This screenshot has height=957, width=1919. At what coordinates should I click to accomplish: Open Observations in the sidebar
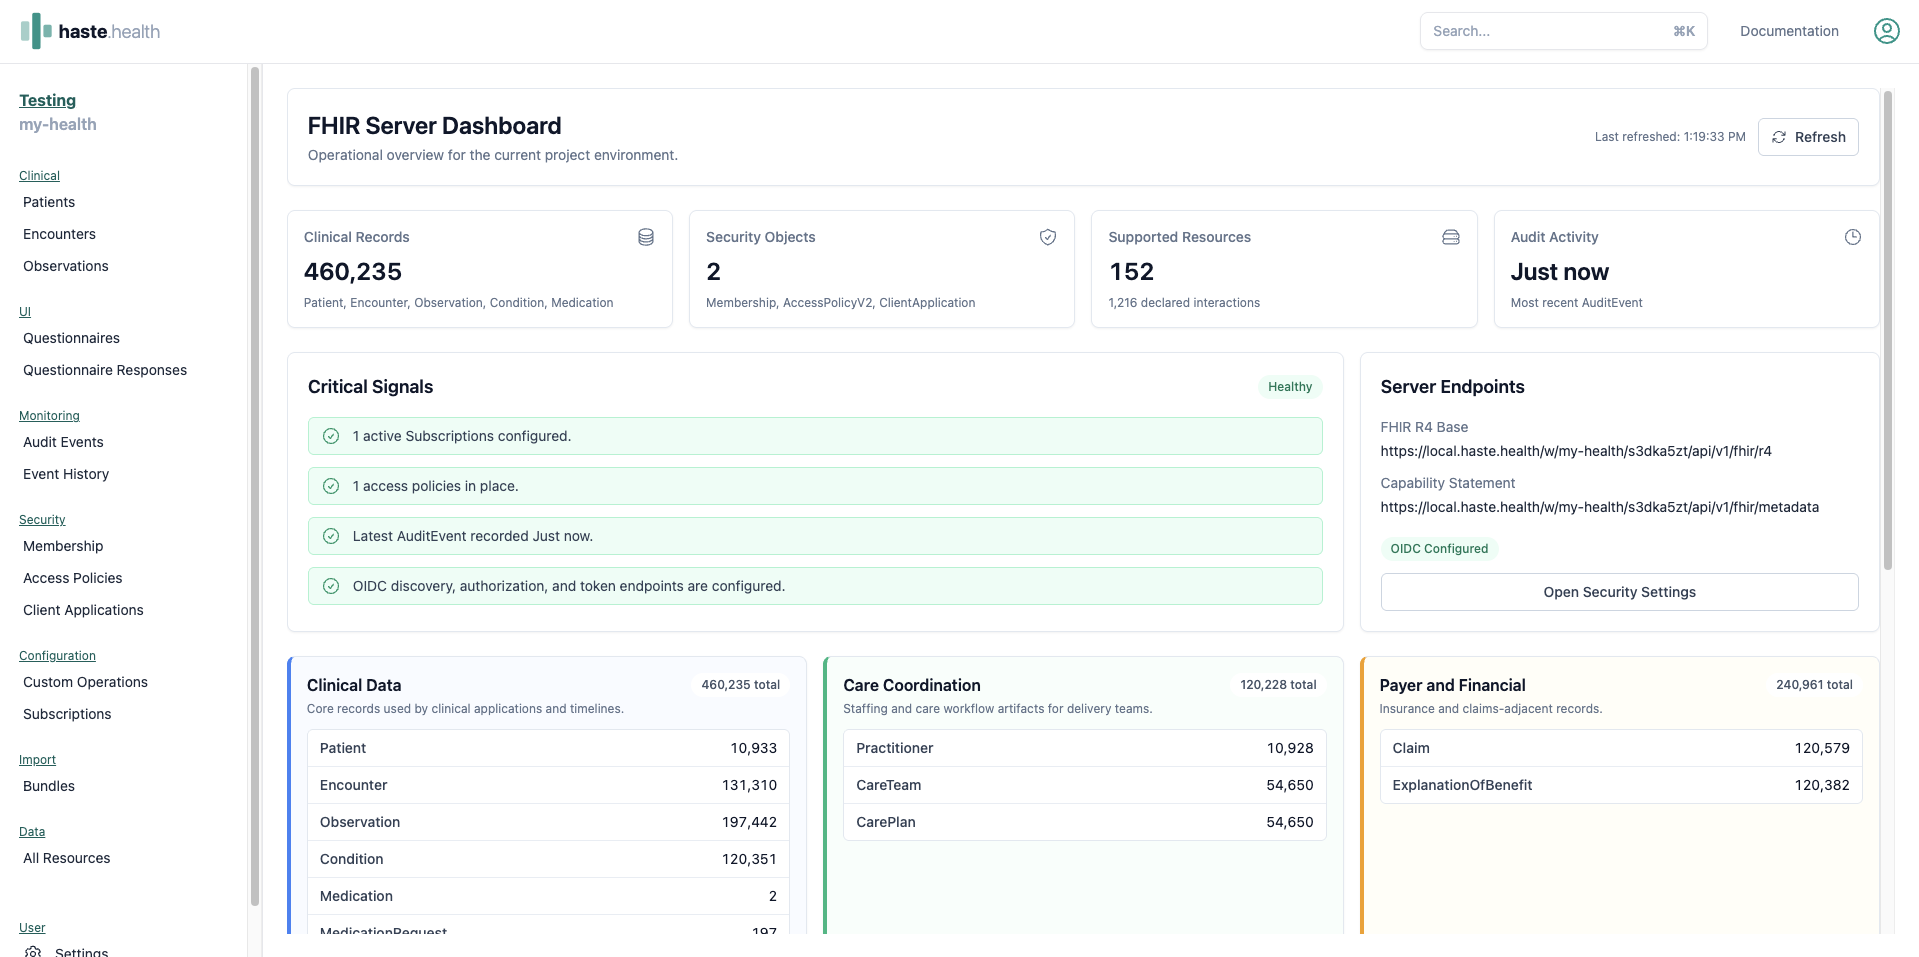click(x=66, y=266)
